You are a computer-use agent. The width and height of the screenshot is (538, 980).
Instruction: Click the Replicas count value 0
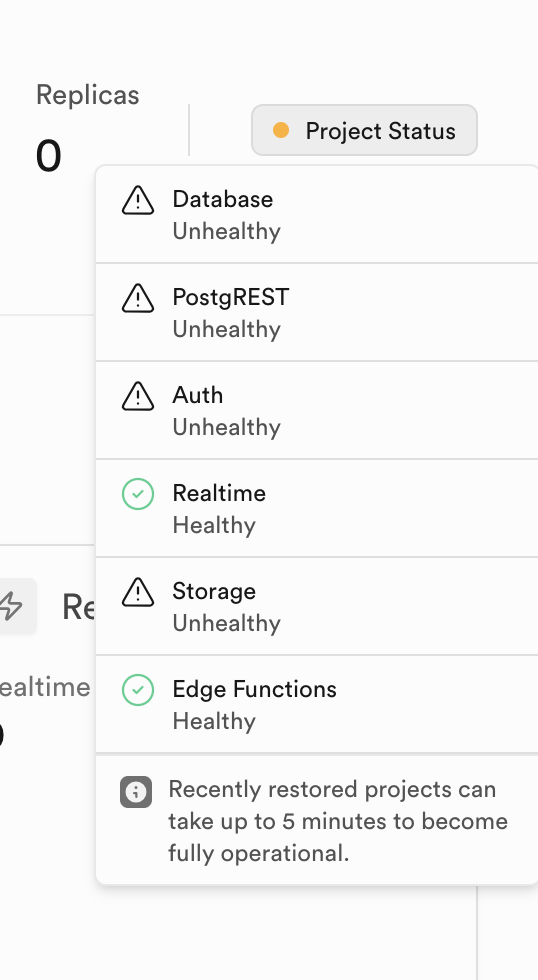pos(49,156)
